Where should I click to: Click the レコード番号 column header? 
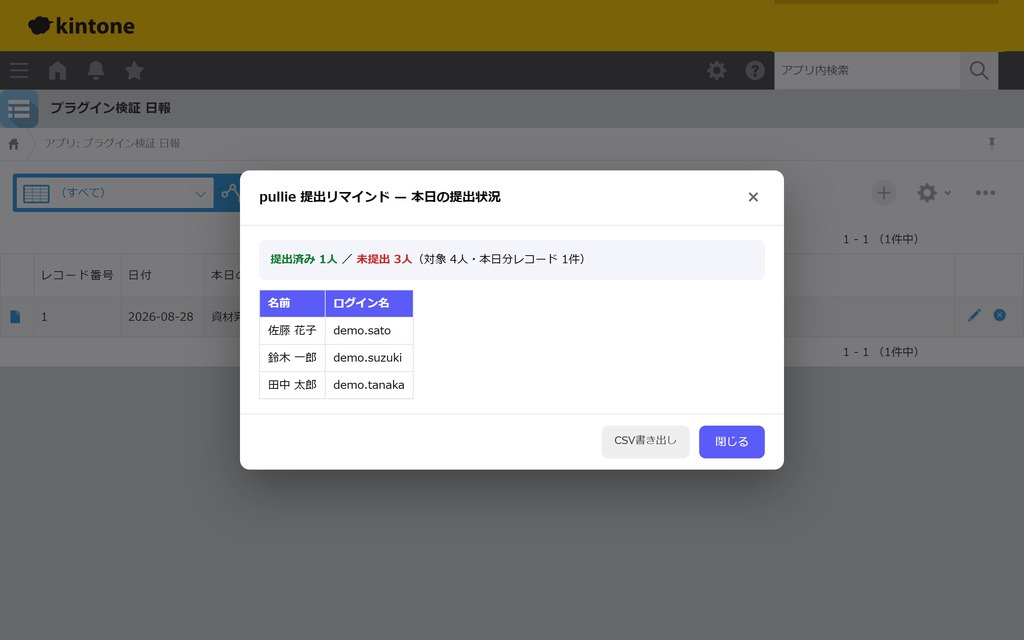pyautogui.click(x=77, y=276)
